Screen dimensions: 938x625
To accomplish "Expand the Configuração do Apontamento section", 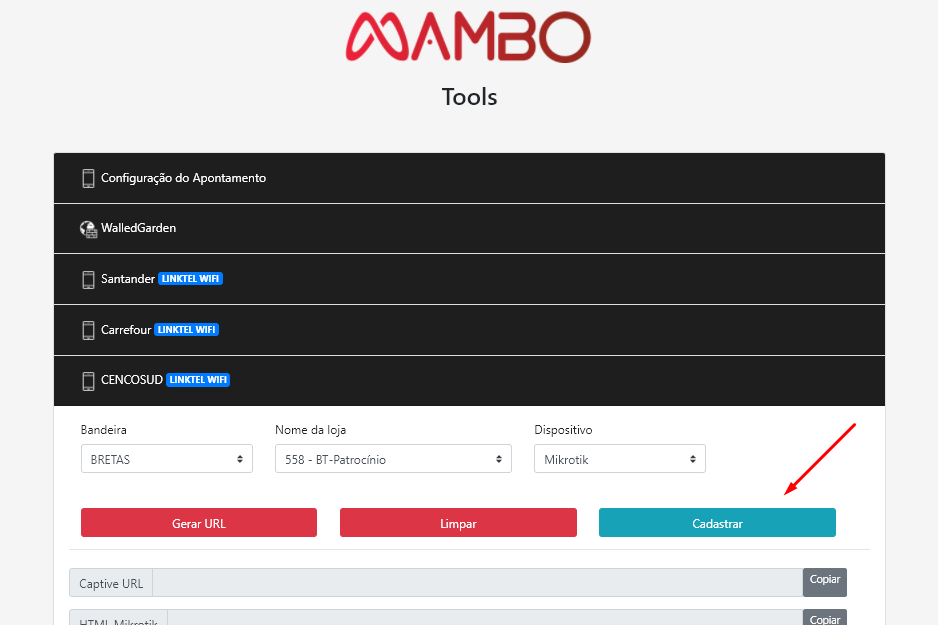I will pyautogui.click(x=469, y=178).
